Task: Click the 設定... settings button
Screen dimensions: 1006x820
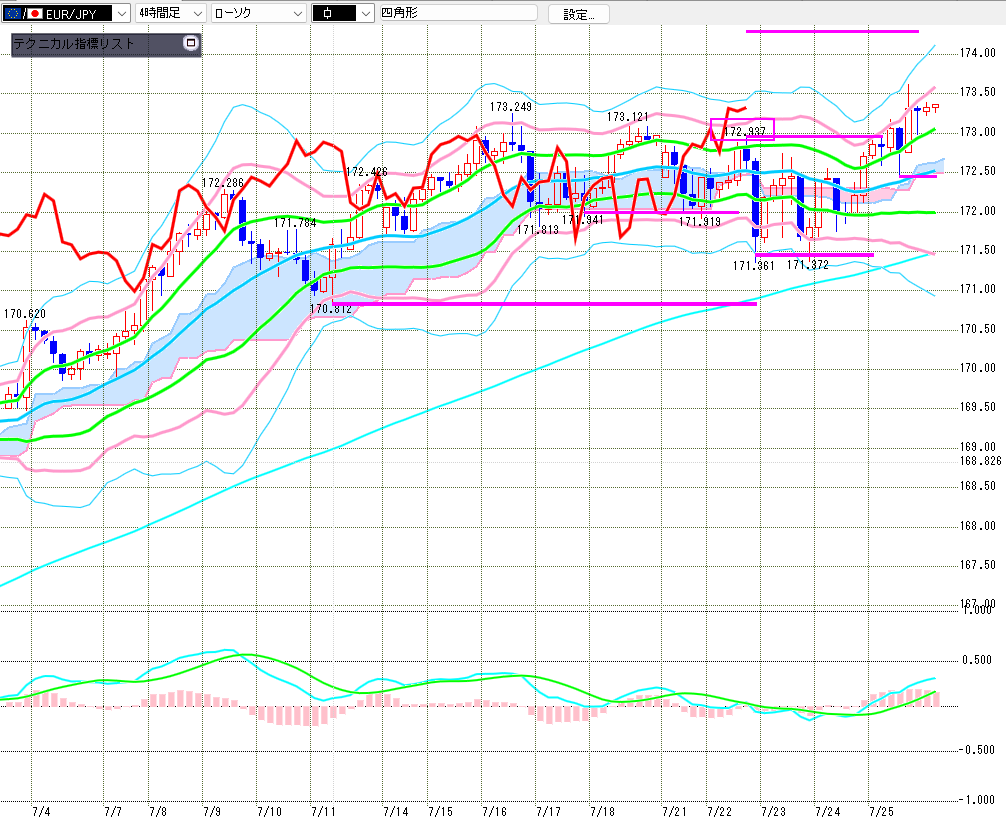Action: [x=579, y=14]
